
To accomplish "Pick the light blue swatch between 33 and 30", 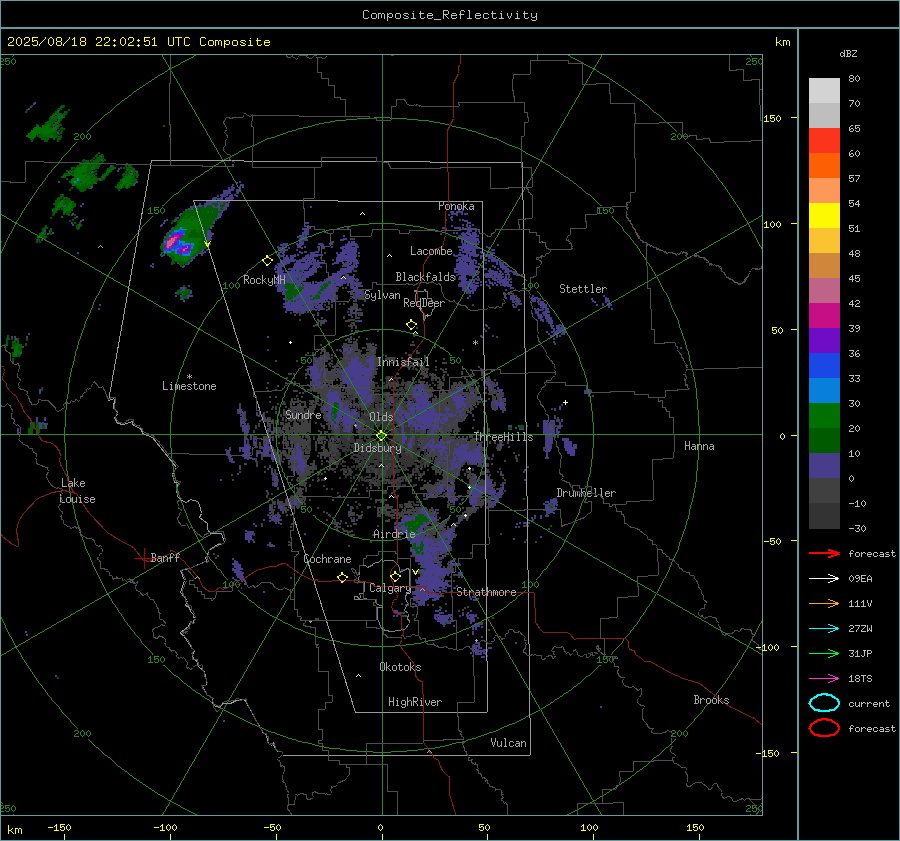I will click(824, 391).
